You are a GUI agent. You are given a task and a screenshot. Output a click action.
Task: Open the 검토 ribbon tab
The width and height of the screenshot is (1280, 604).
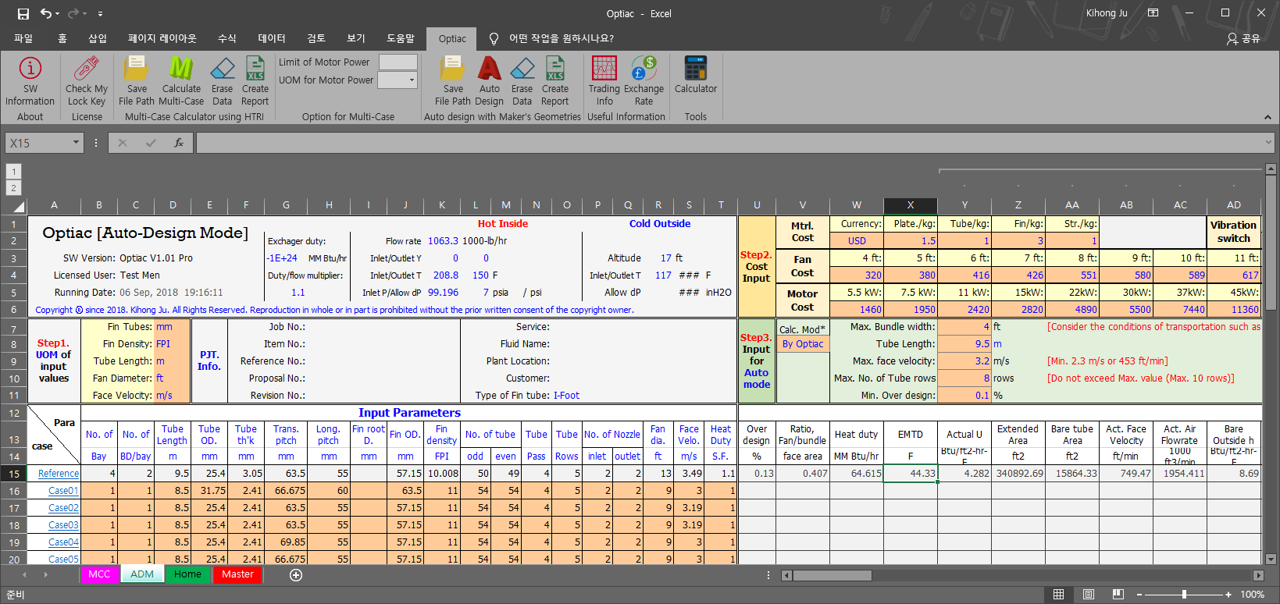[x=316, y=39]
